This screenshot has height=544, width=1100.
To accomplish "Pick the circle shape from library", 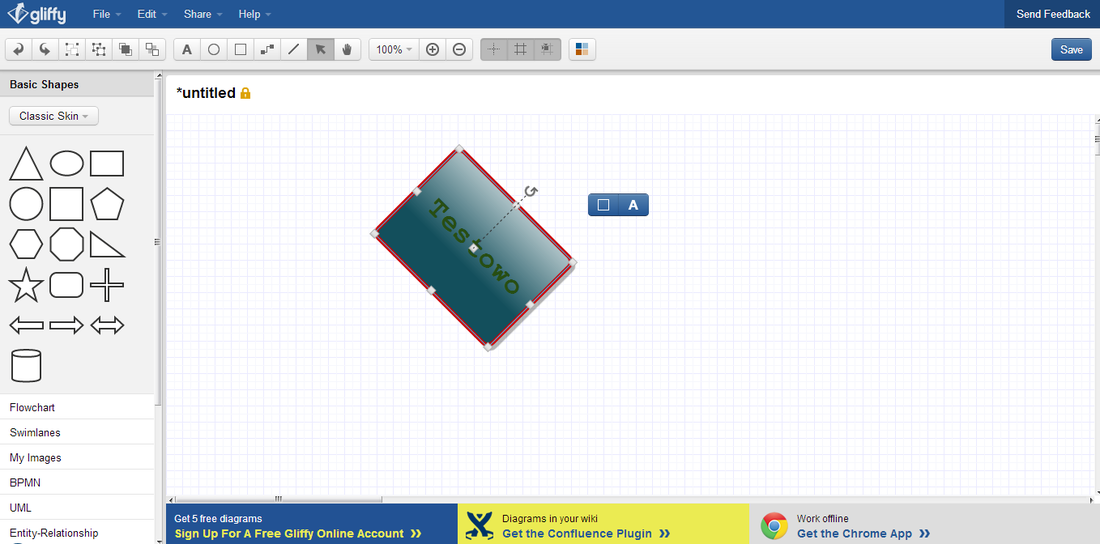I will [x=26, y=204].
